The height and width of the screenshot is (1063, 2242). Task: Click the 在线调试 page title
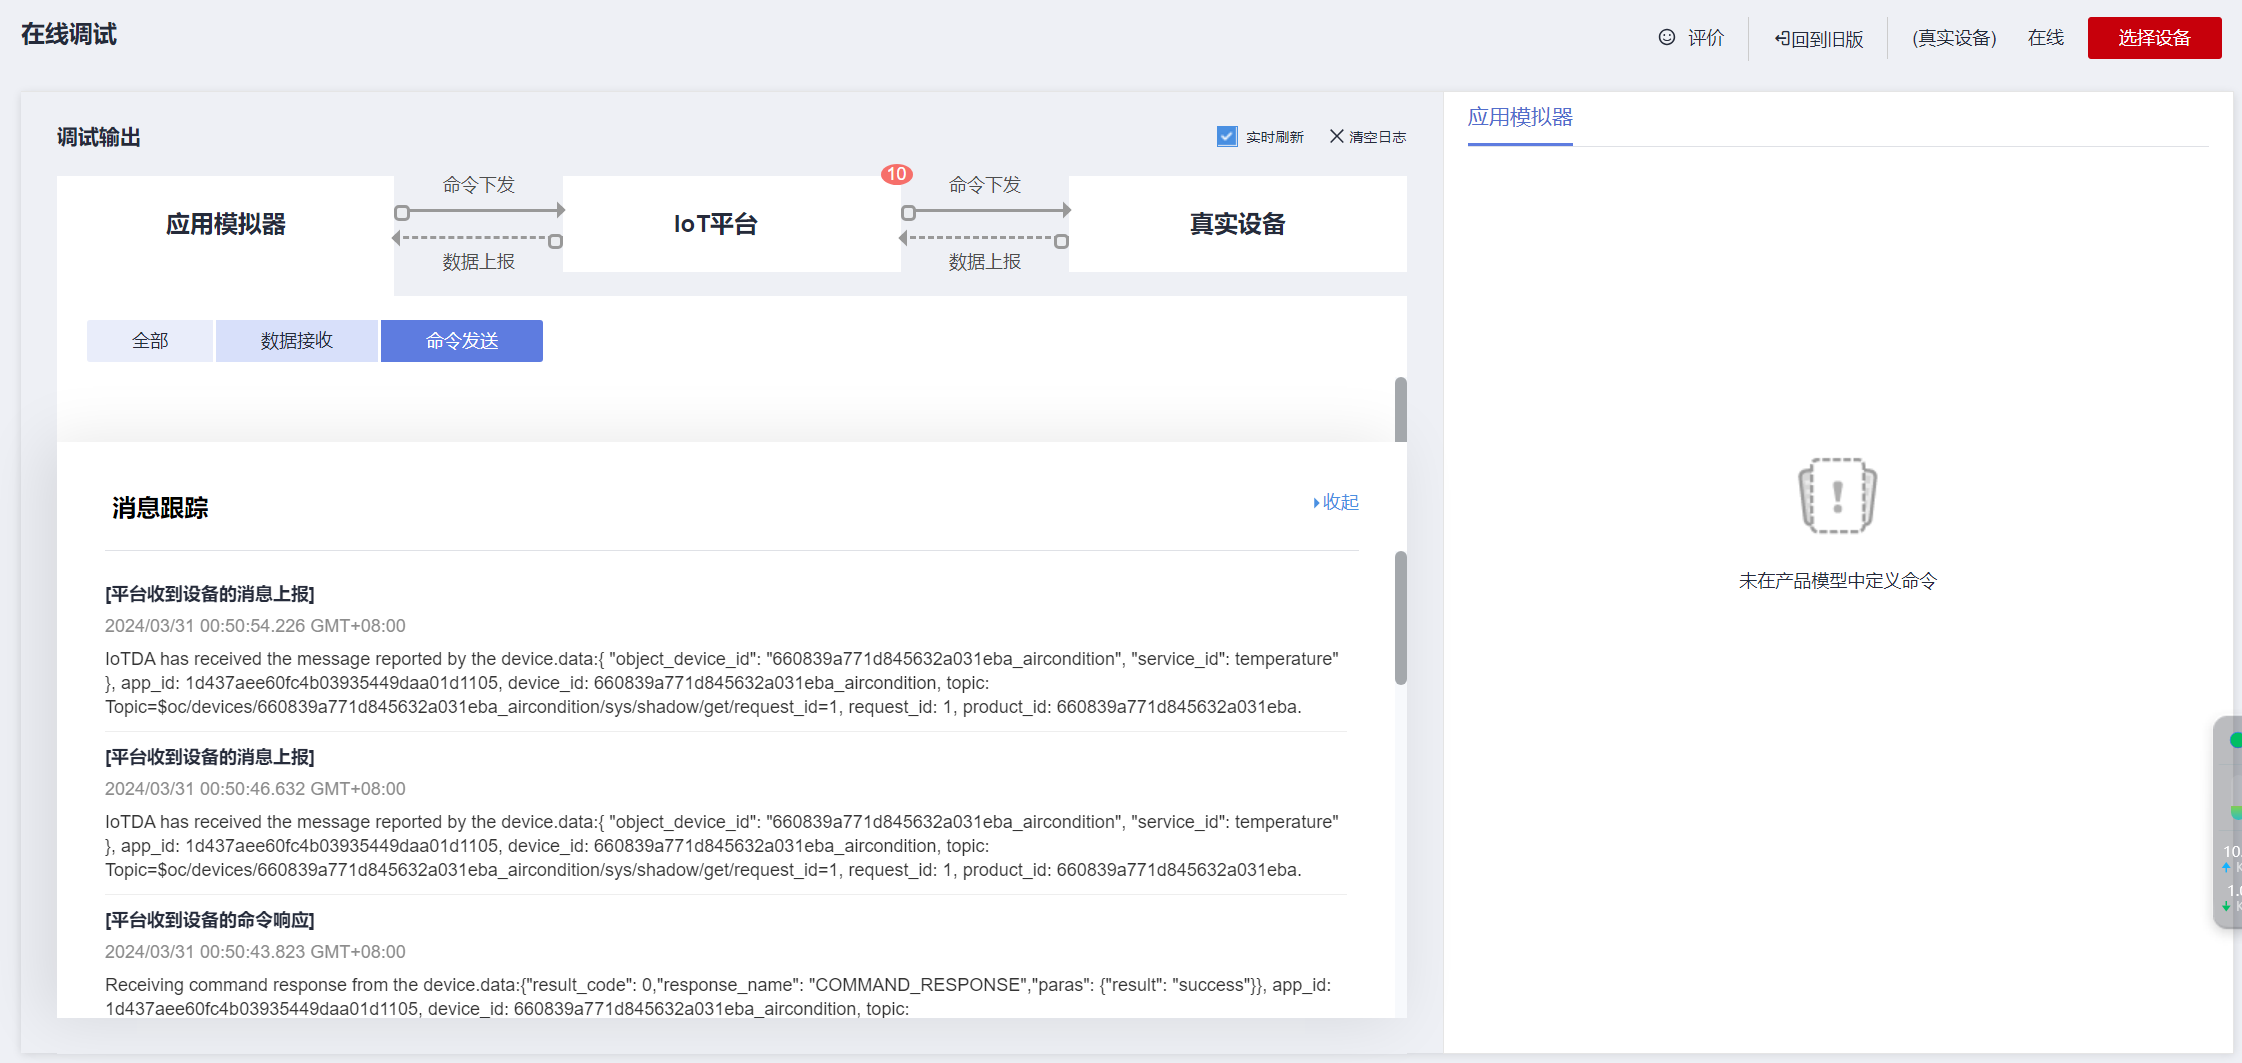[69, 35]
